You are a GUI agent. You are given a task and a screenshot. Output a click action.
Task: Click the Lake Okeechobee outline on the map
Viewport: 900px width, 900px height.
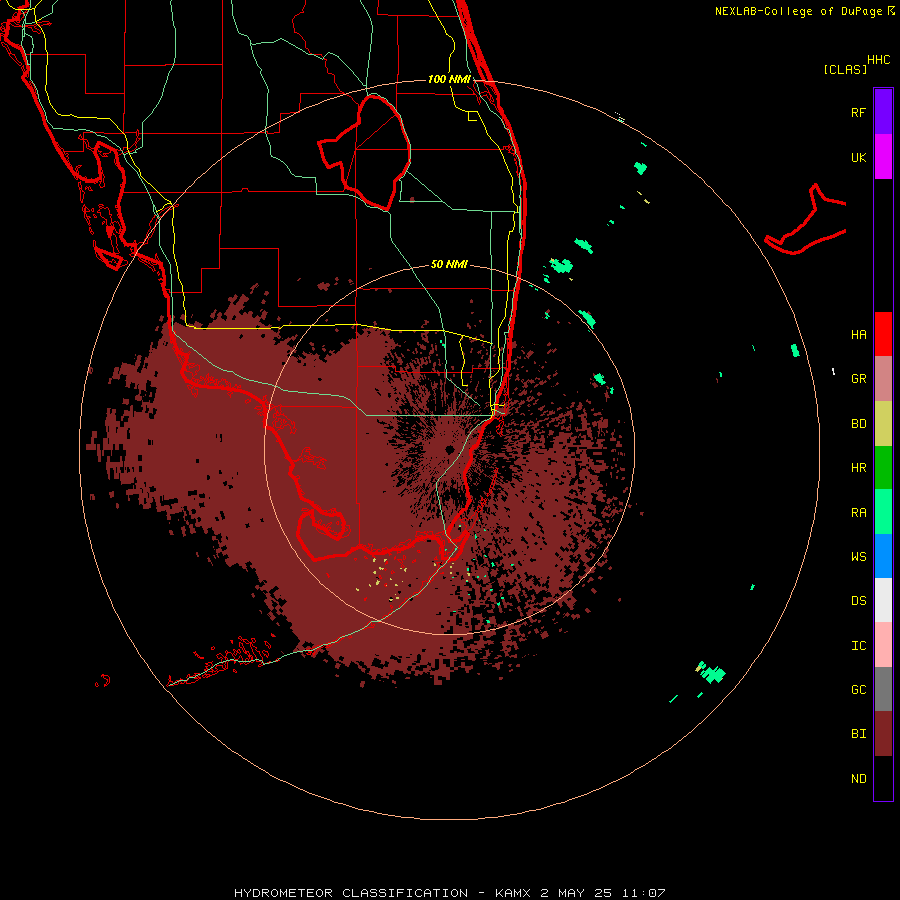coord(366,152)
